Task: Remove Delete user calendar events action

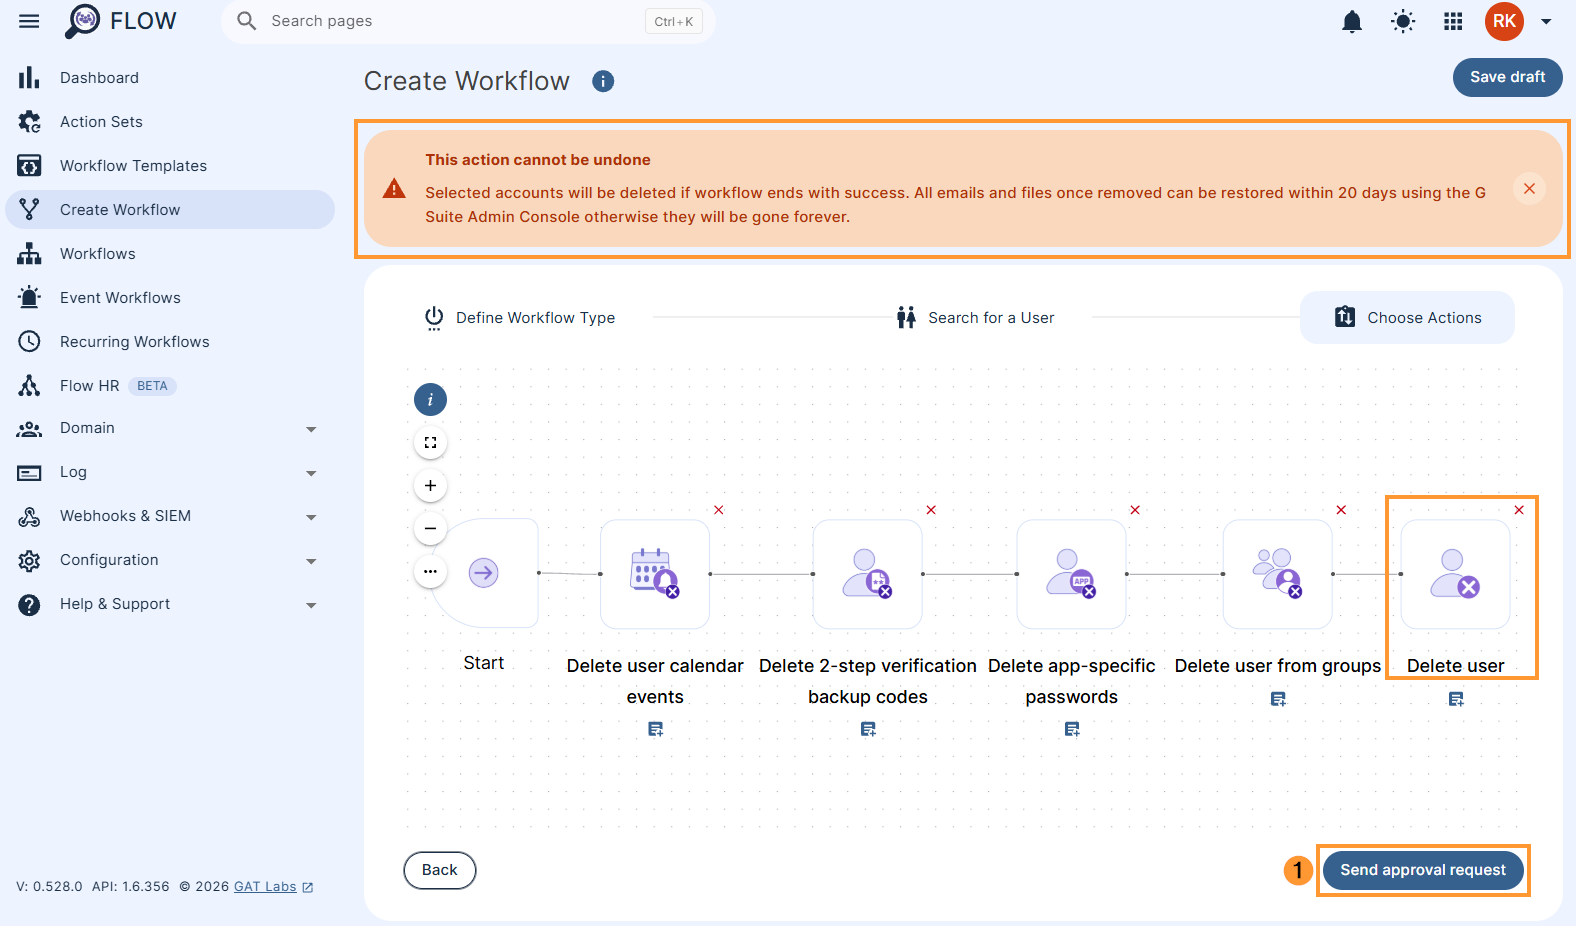Action: [x=718, y=510]
